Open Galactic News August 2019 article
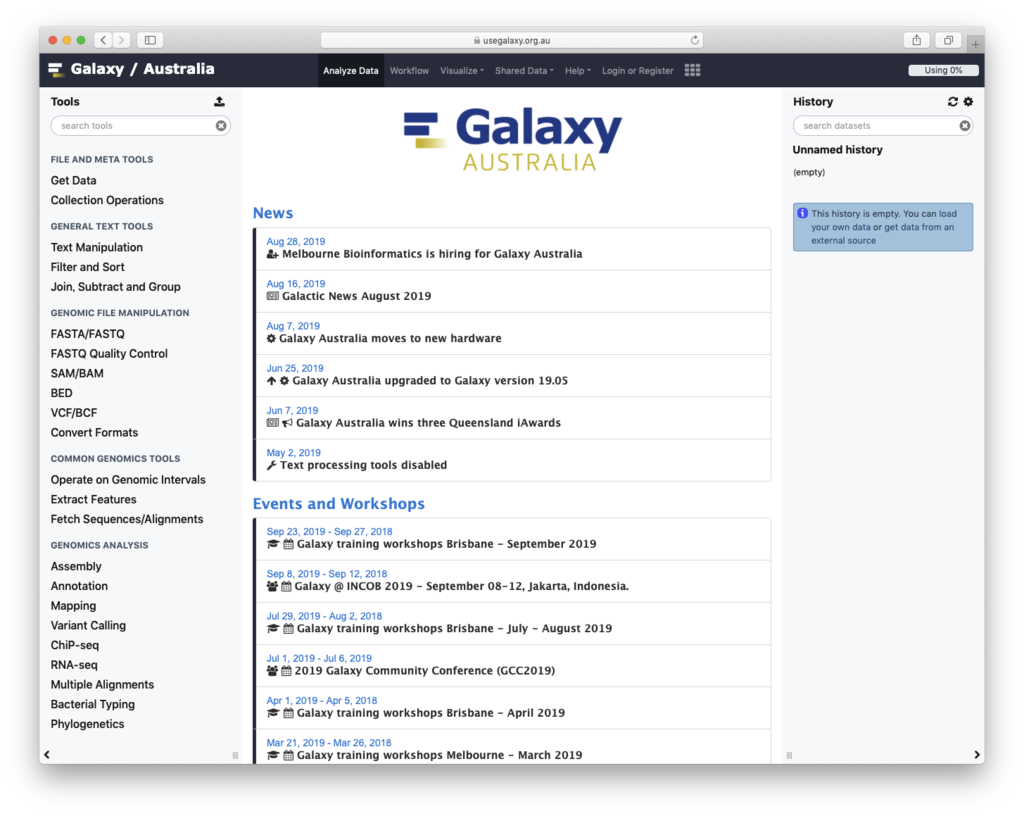Screen dimensions: 1024x816 357,296
